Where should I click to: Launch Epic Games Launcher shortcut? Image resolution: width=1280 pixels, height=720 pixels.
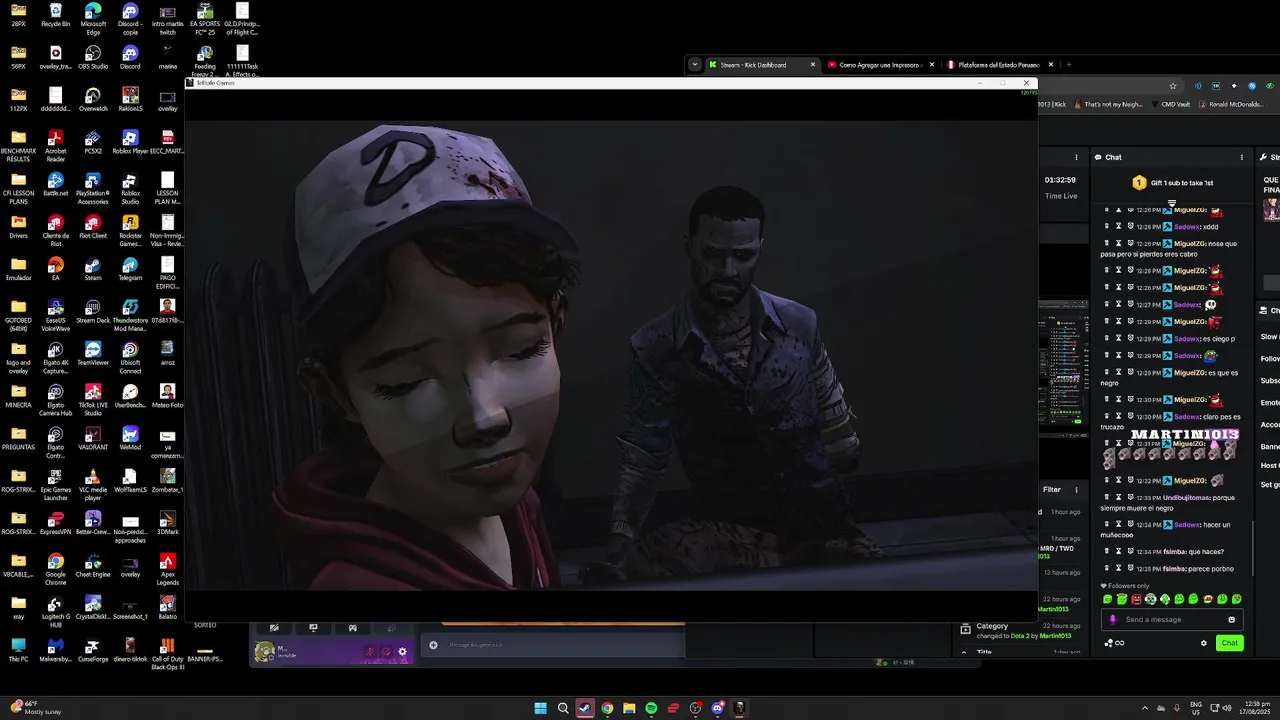[55, 484]
